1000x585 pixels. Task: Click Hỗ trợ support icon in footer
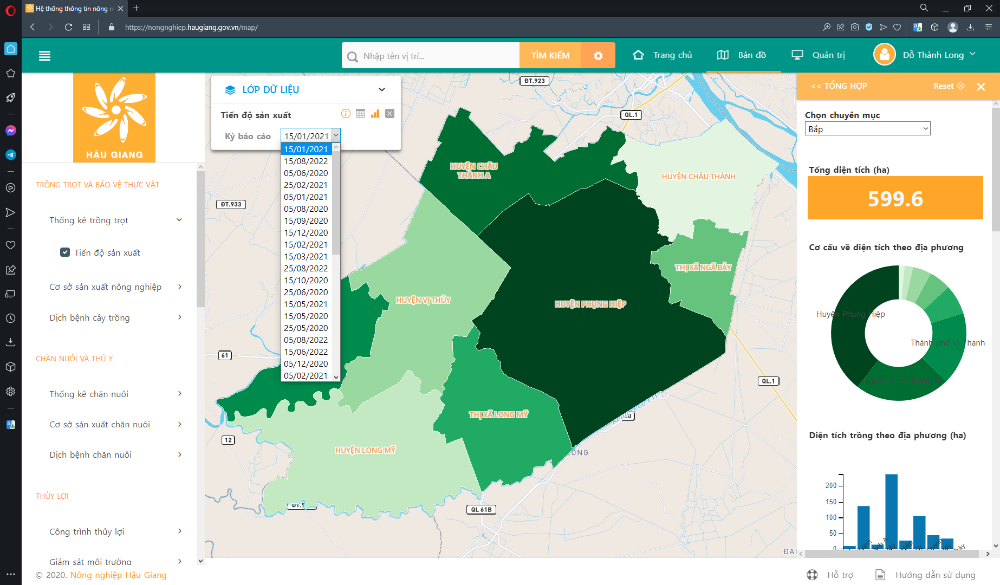[812, 575]
